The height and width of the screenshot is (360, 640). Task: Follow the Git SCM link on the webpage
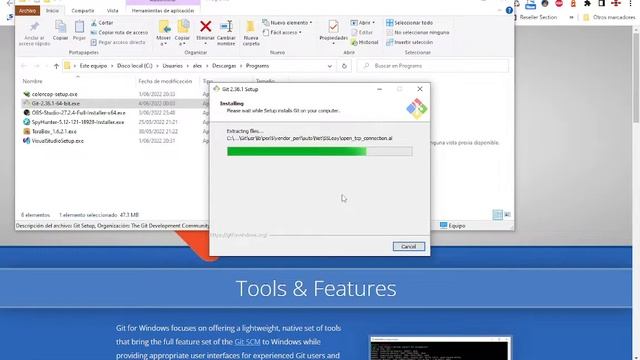pos(247,342)
